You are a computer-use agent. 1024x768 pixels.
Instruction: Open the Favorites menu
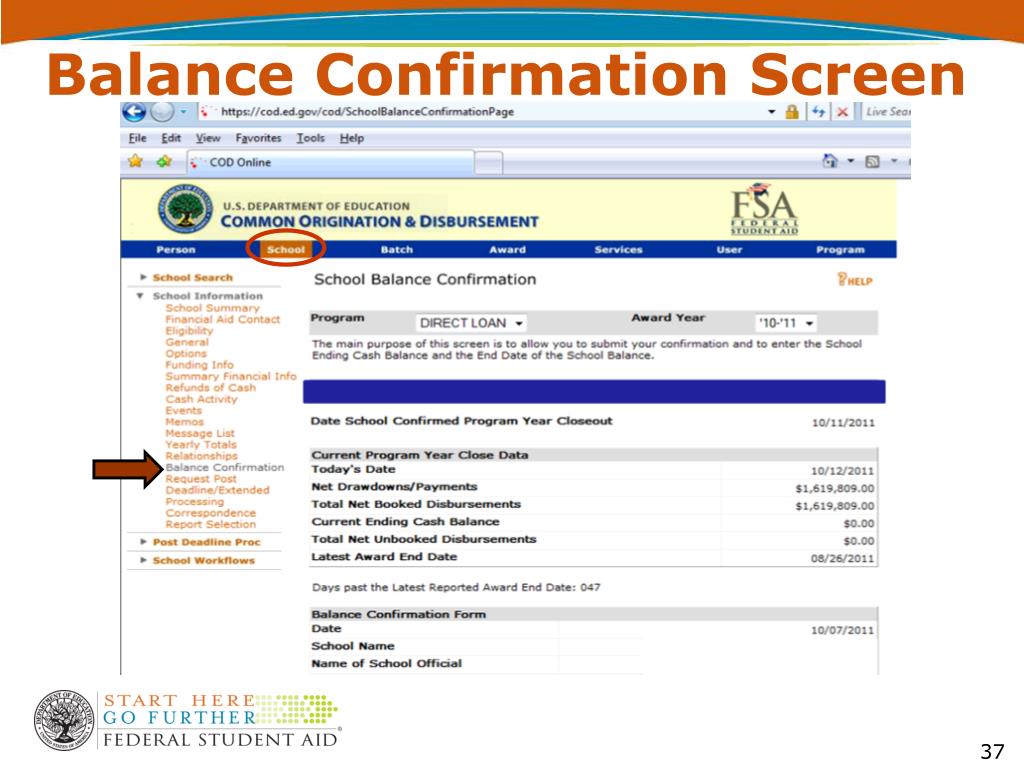258,138
